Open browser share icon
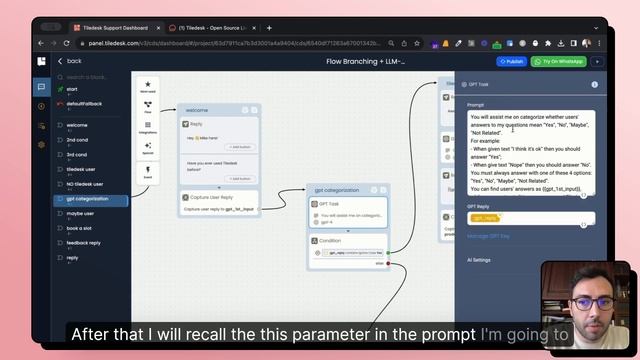This screenshot has height=360, width=640. point(404,43)
